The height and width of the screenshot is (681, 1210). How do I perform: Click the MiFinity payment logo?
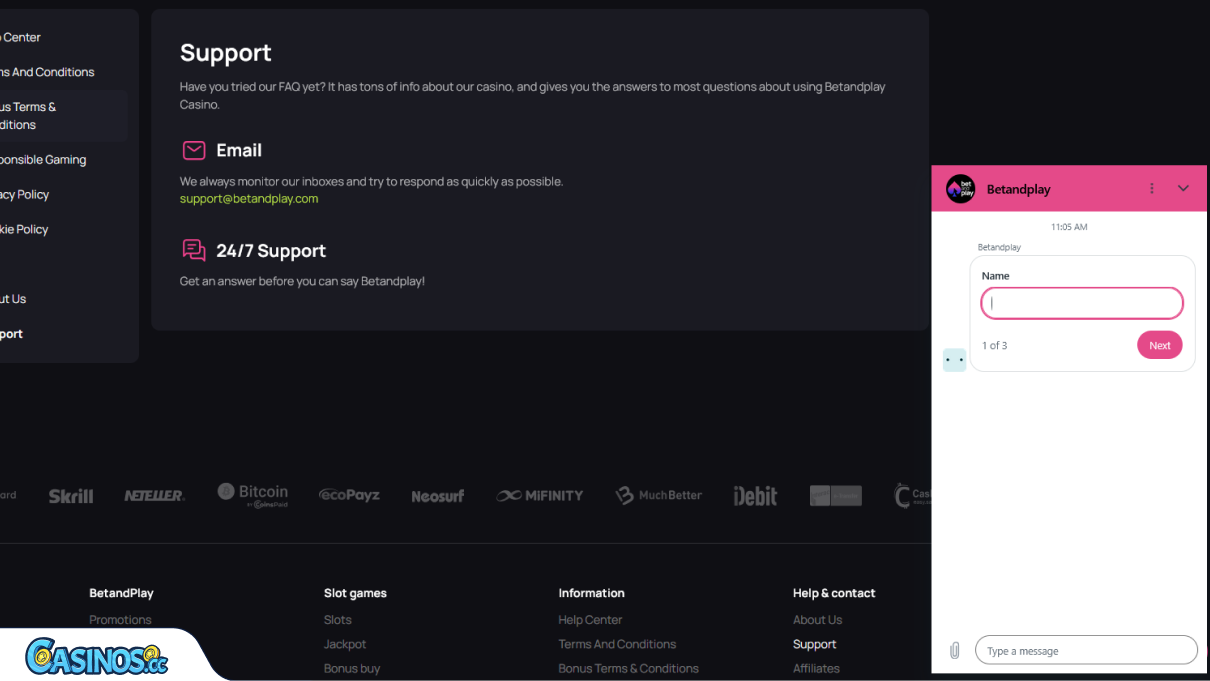(540, 495)
